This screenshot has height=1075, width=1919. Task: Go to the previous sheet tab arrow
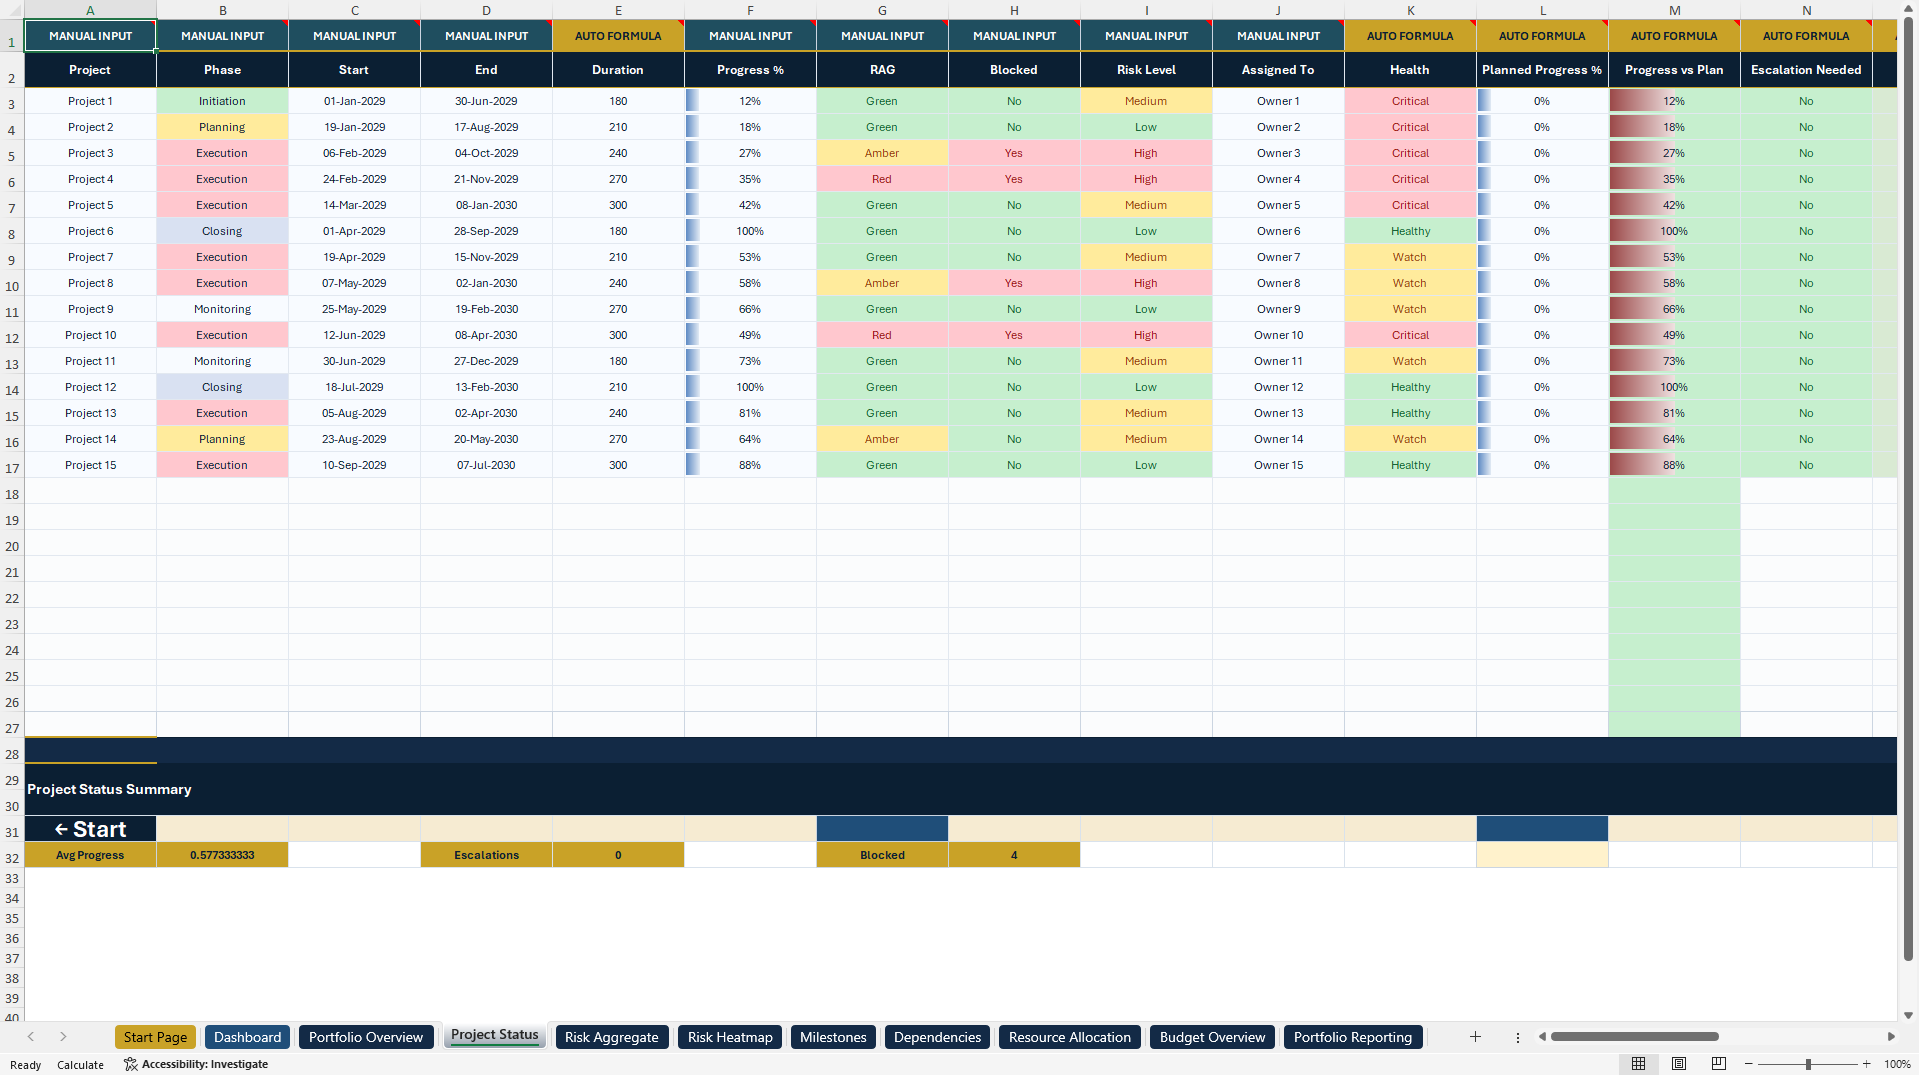click(31, 1037)
